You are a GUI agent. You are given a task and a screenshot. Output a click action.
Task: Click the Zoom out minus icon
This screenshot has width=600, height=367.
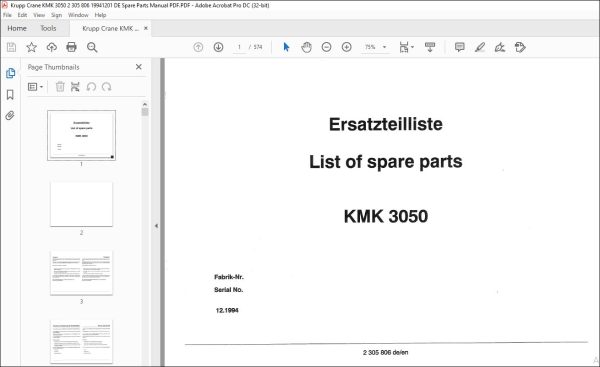tap(326, 47)
